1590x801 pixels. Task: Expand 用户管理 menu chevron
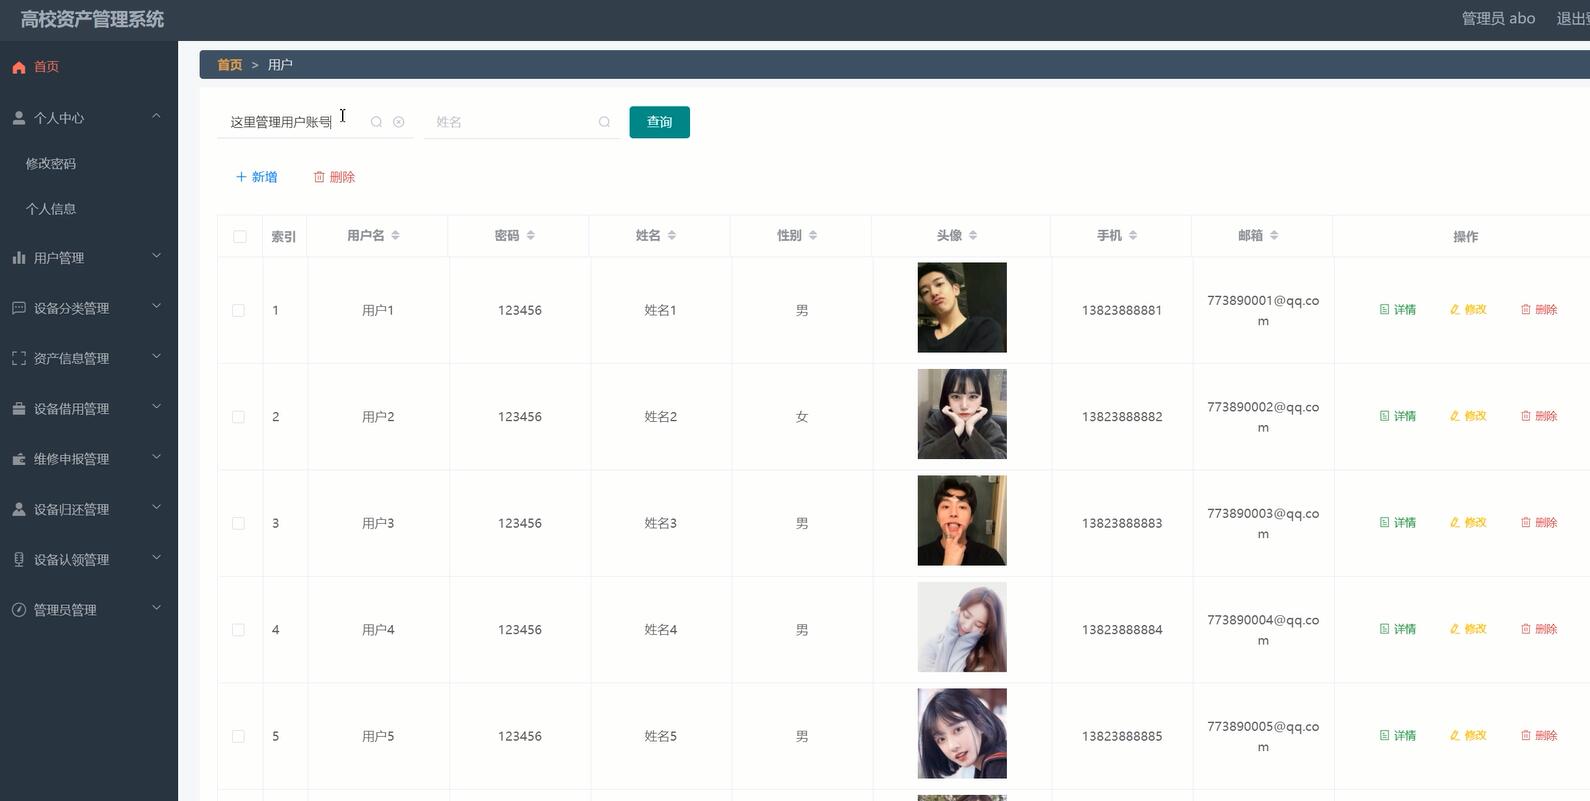pyautogui.click(x=156, y=256)
